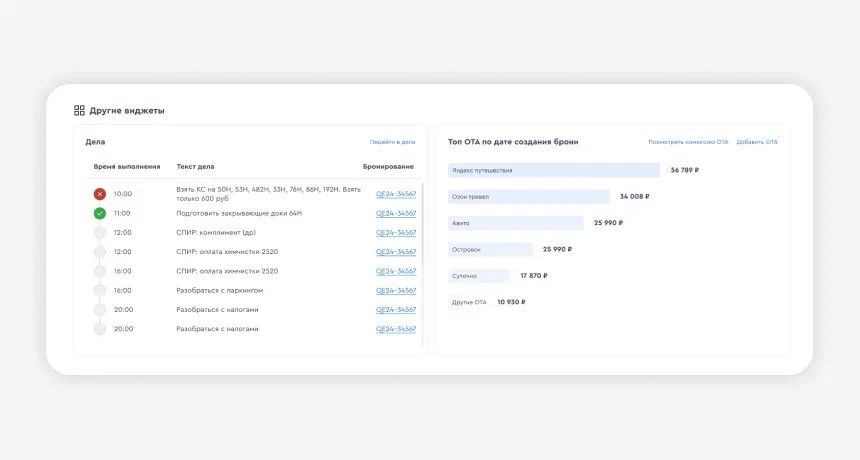Click Добавить ОТА link
The width and height of the screenshot is (860, 460).
pos(757,142)
